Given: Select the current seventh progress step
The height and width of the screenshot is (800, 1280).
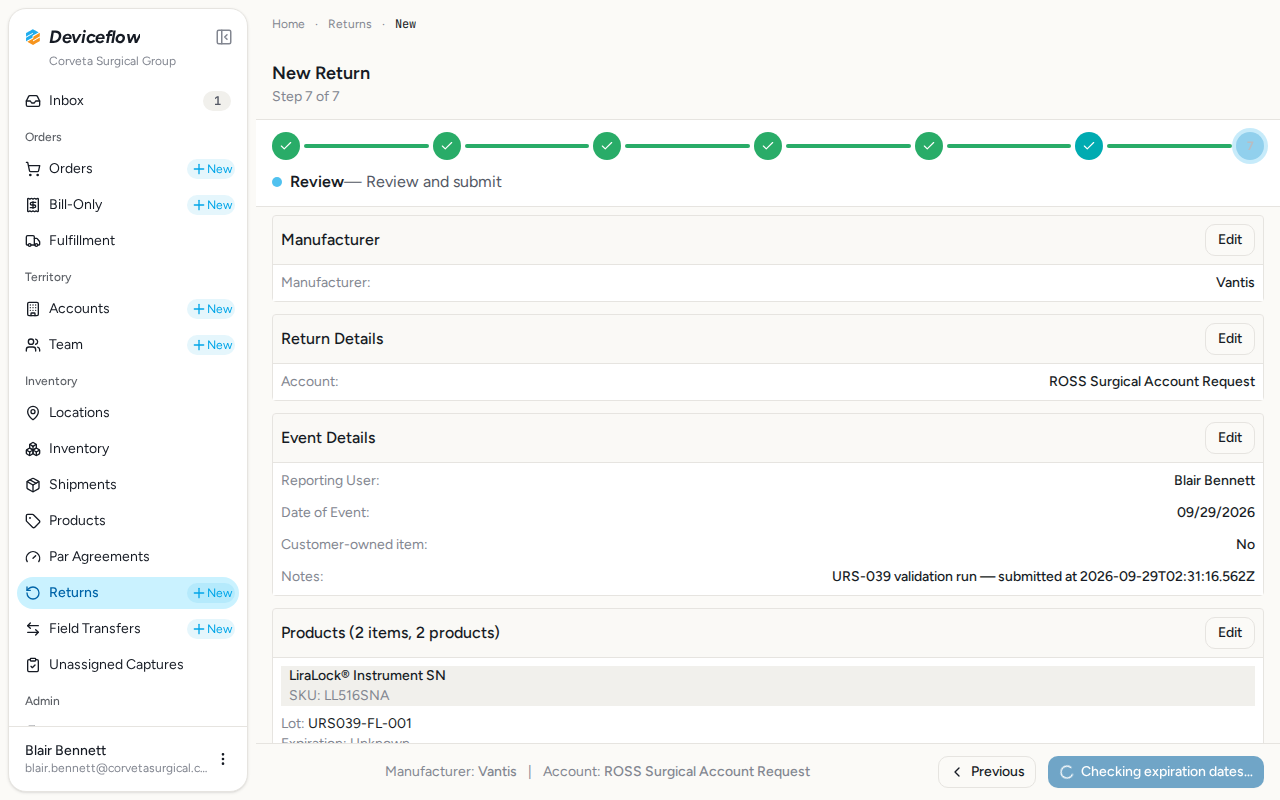Looking at the screenshot, I should (x=1250, y=146).
